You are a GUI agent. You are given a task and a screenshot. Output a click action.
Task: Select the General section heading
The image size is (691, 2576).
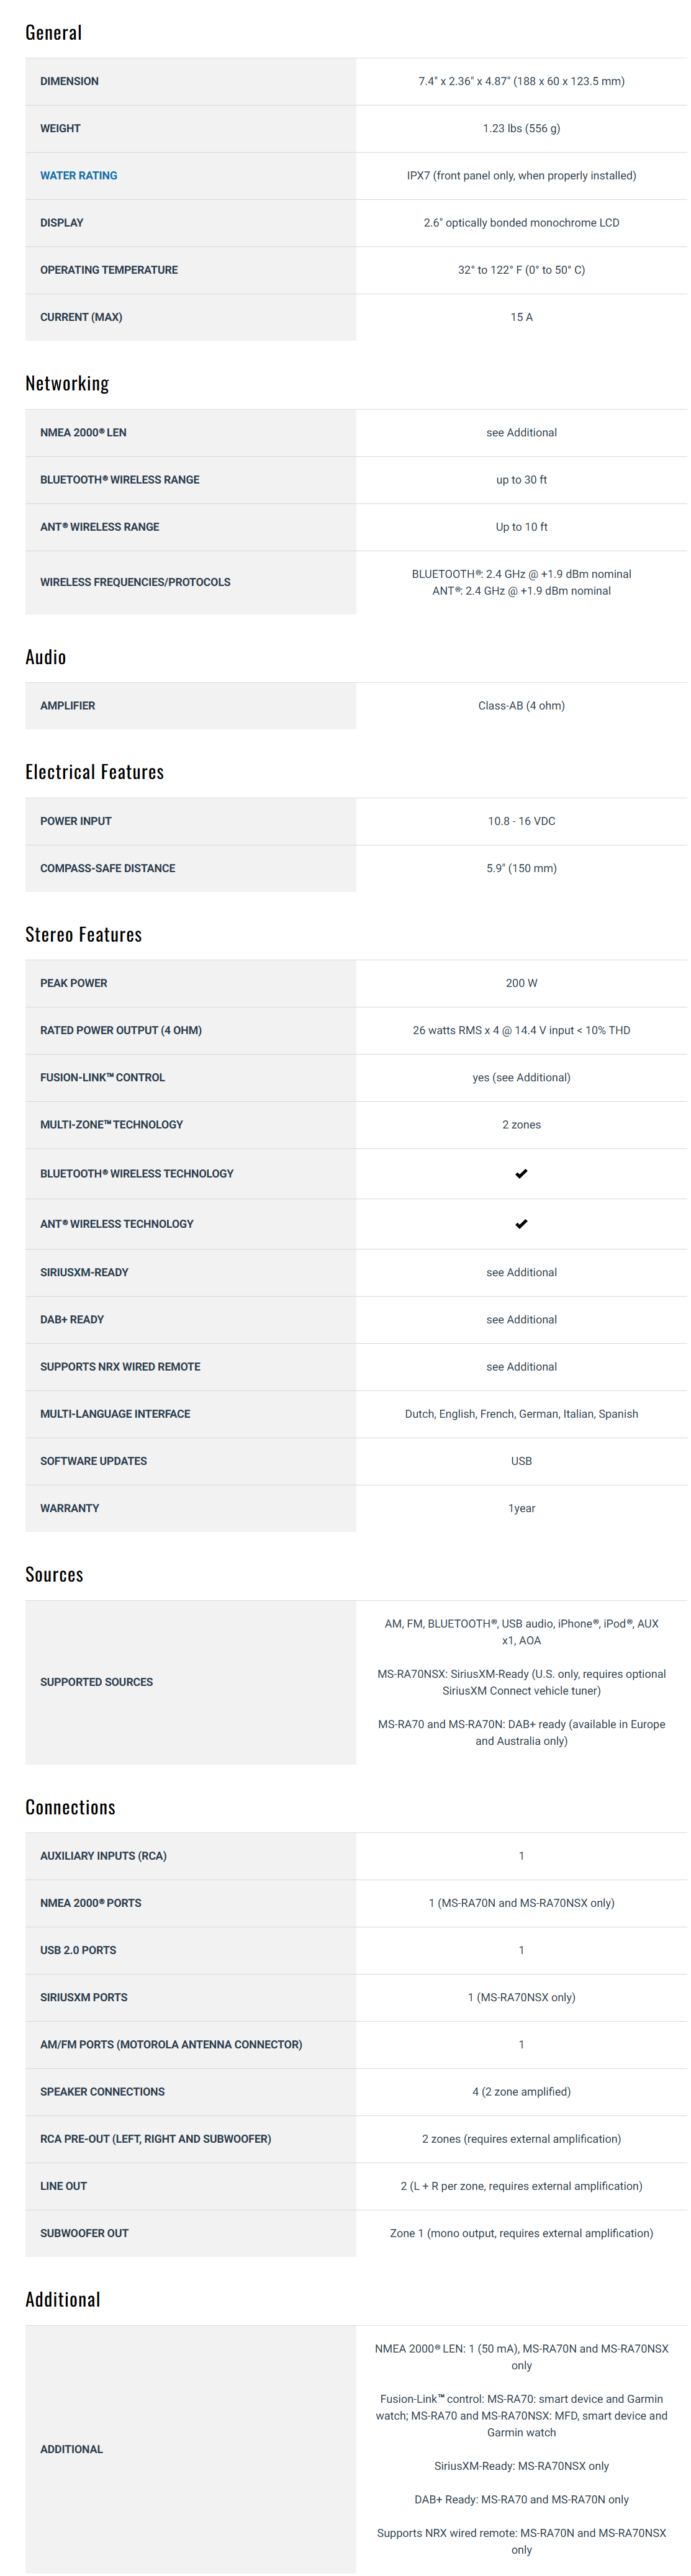click(54, 33)
